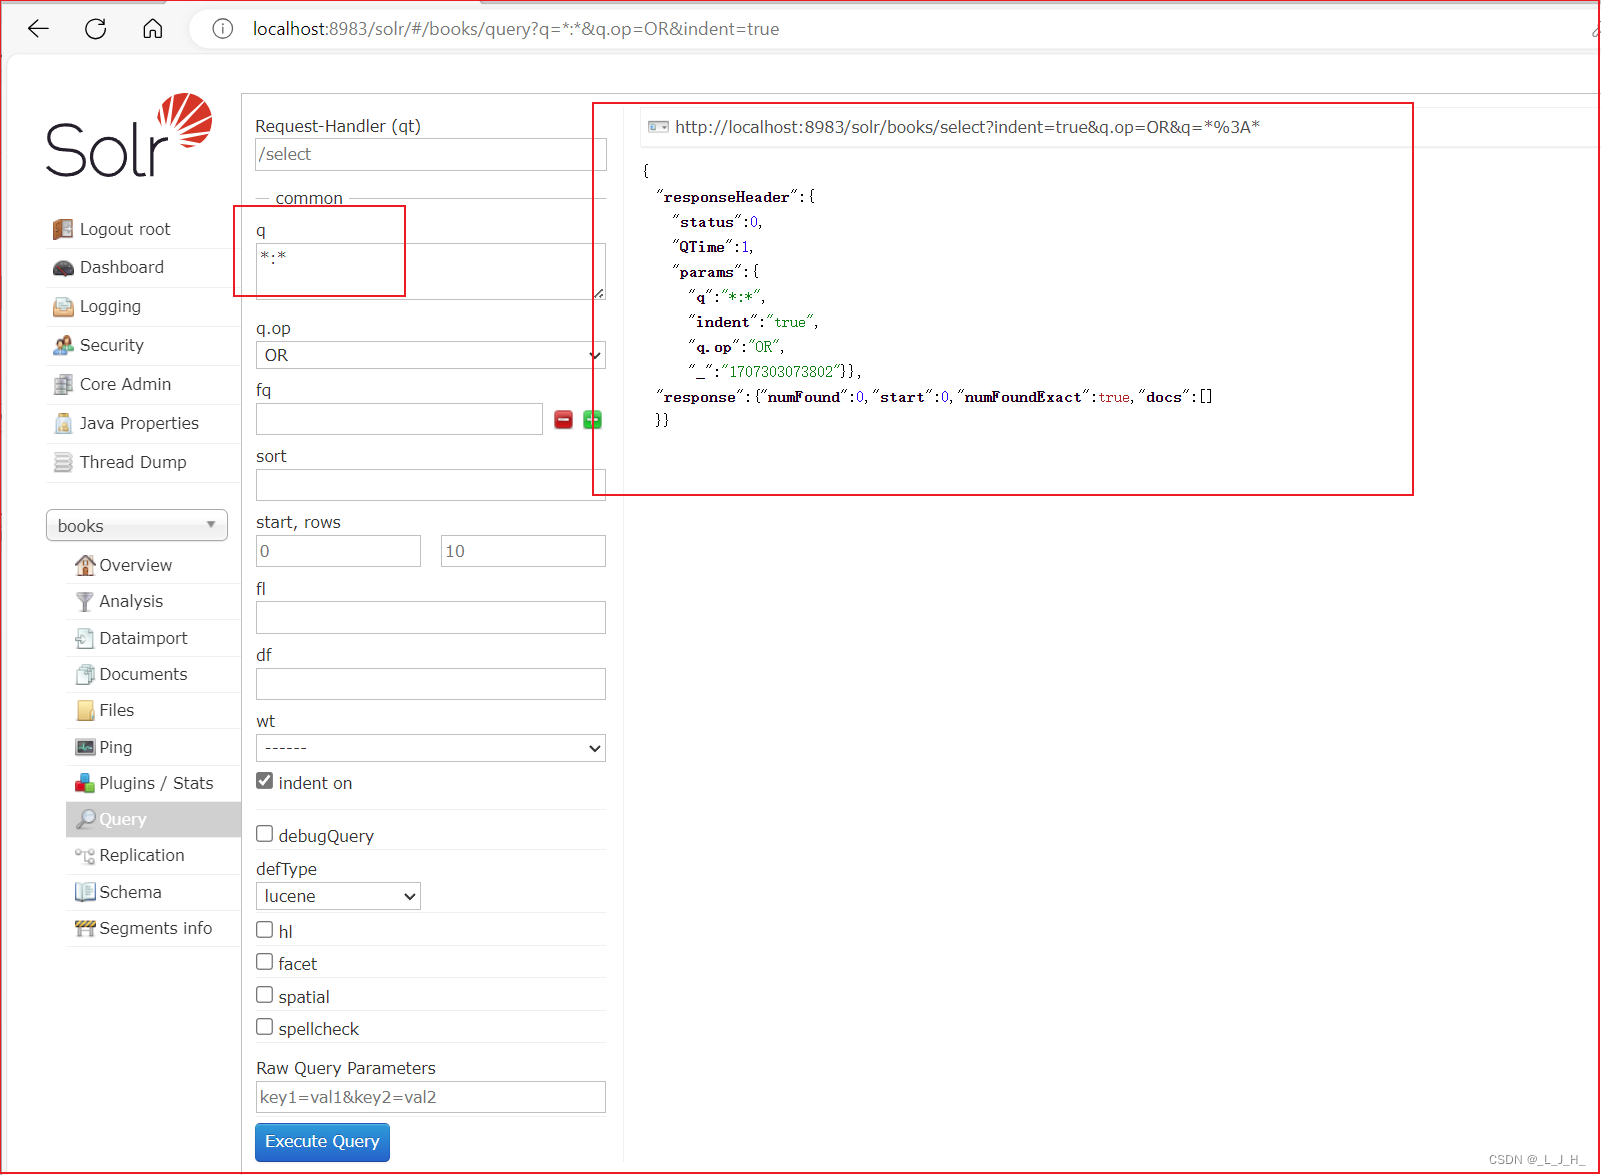
Task: Open the site information icon in the address bar
Action: [x=223, y=29]
